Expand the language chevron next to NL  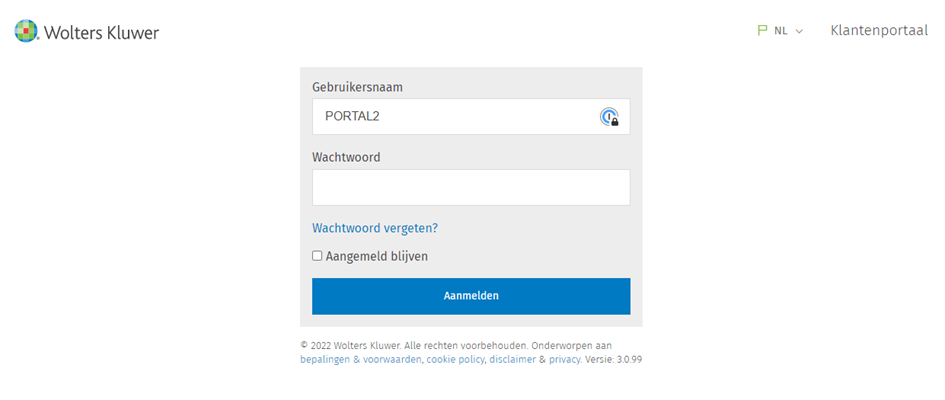799,31
